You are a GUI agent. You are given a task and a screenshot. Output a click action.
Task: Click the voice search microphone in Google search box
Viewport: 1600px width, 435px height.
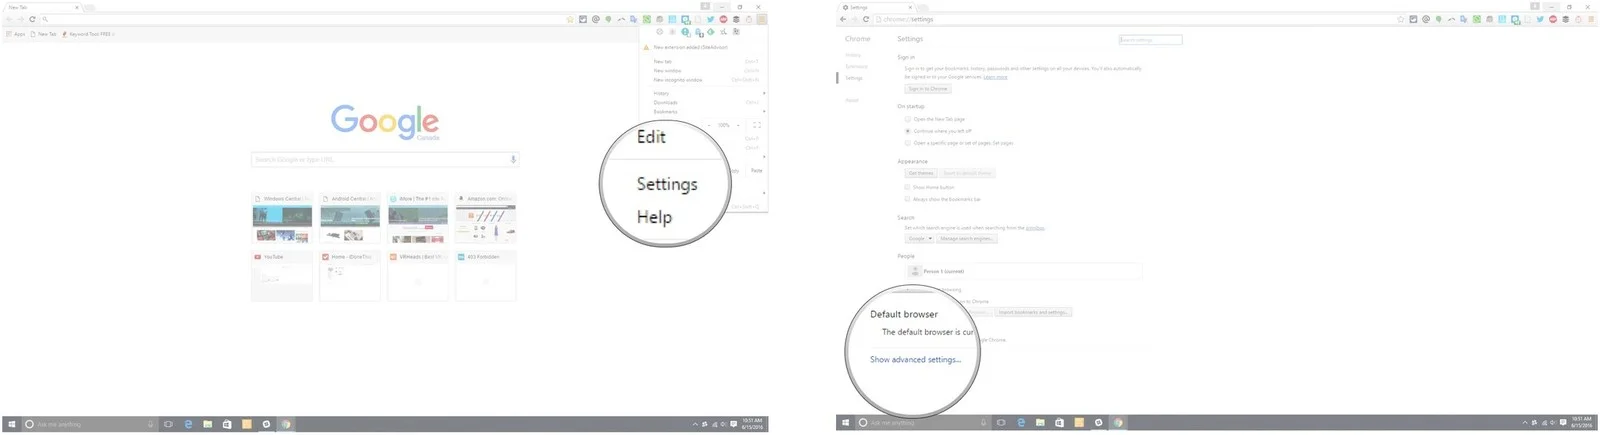point(513,159)
